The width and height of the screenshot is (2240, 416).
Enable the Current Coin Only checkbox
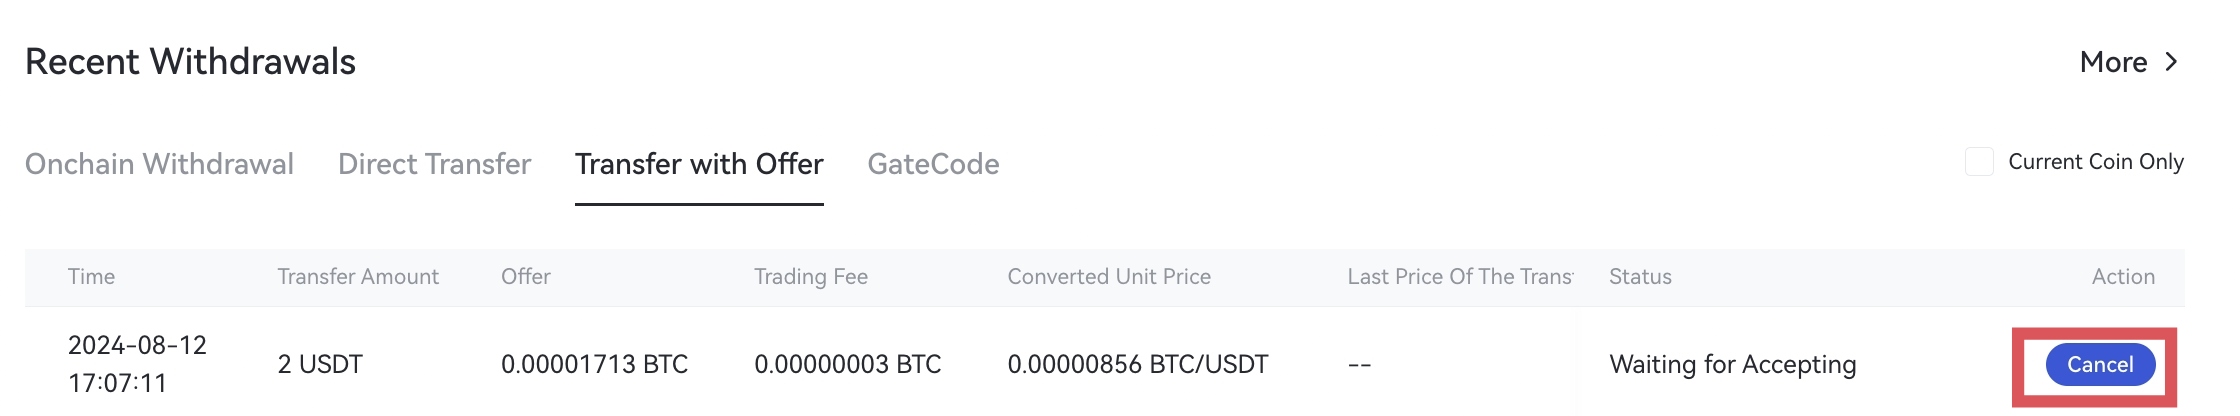tap(1979, 162)
